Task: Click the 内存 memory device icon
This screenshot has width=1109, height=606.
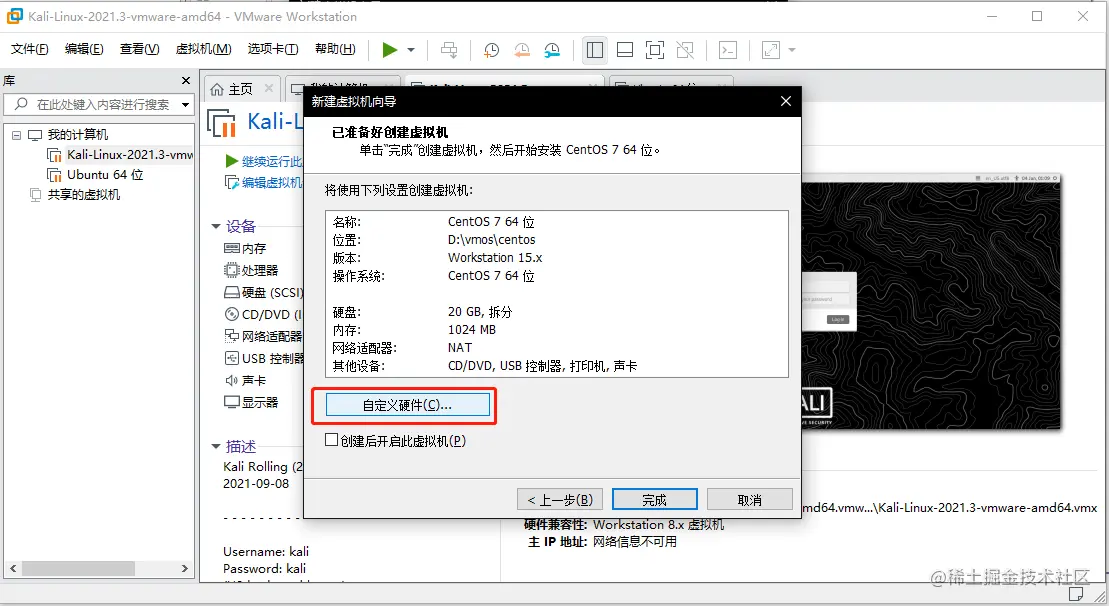Action: 231,248
